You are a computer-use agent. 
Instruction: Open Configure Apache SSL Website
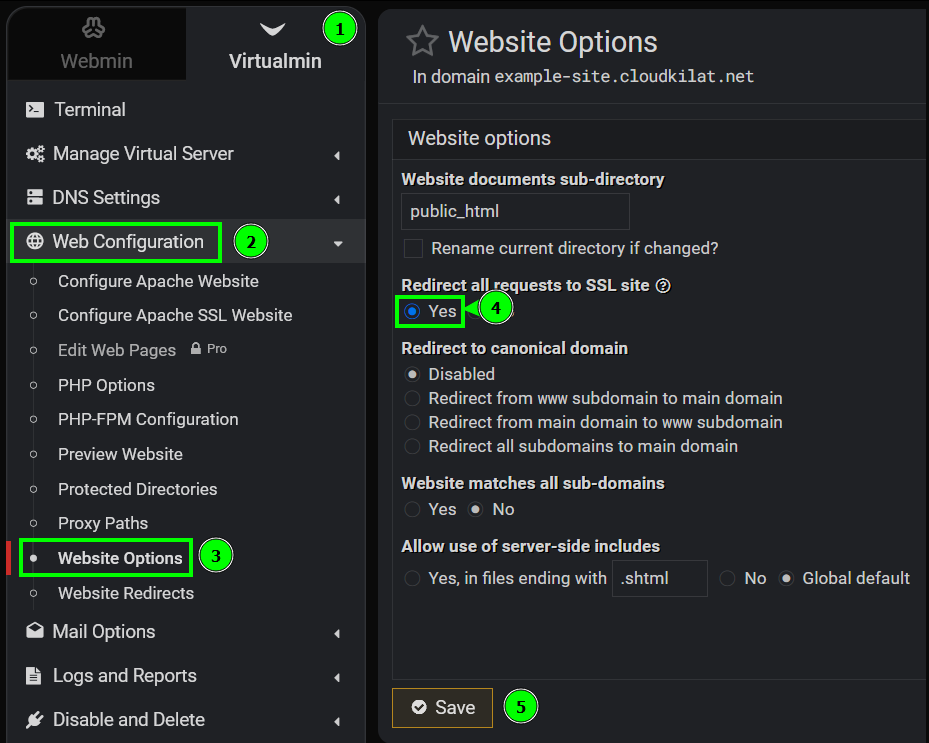point(175,315)
